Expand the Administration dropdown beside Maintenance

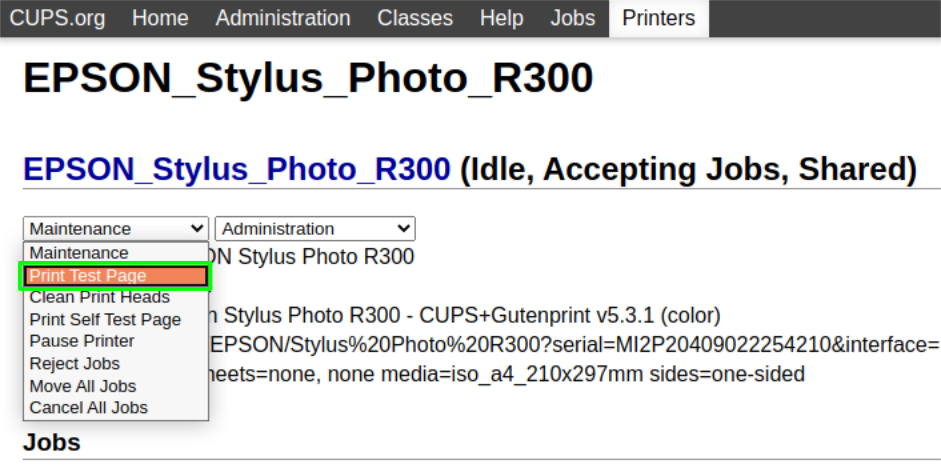coord(315,229)
